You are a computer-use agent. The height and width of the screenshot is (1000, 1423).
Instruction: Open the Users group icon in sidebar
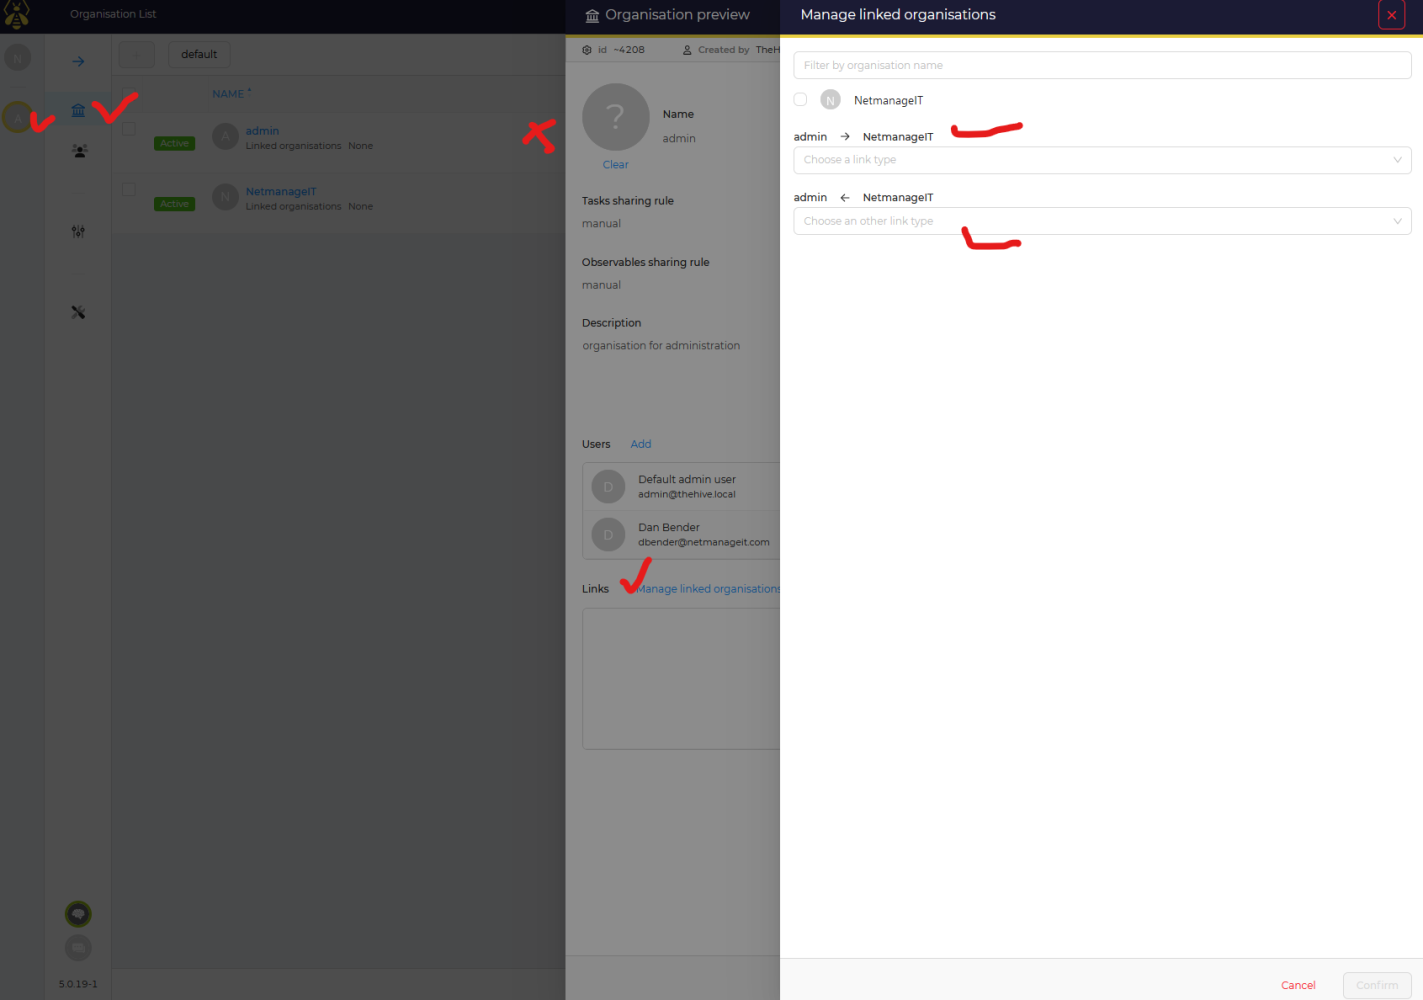click(x=79, y=151)
